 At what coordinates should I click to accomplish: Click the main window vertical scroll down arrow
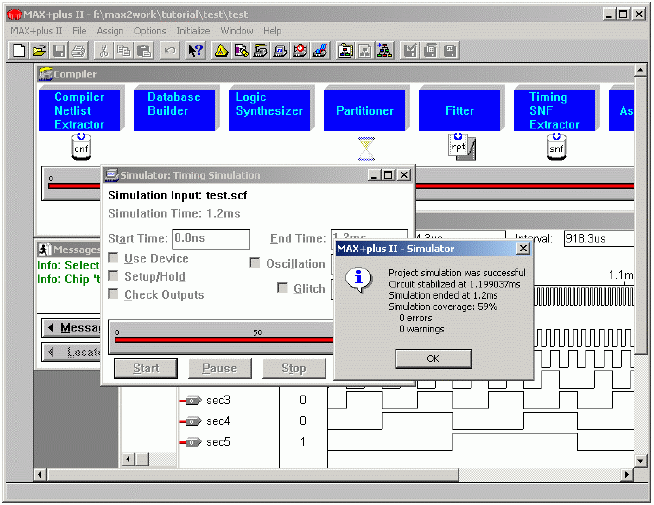[x=641, y=460]
